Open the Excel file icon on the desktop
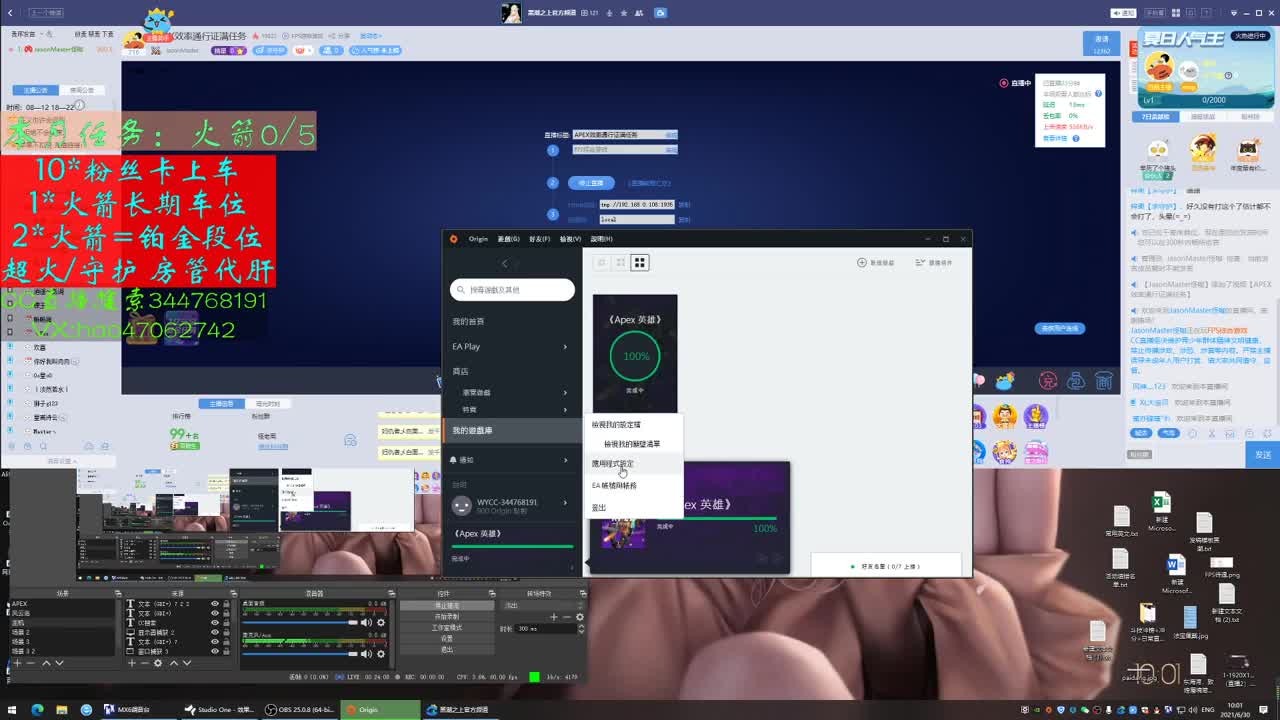This screenshot has height=720, width=1280. [x=1161, y=503]
